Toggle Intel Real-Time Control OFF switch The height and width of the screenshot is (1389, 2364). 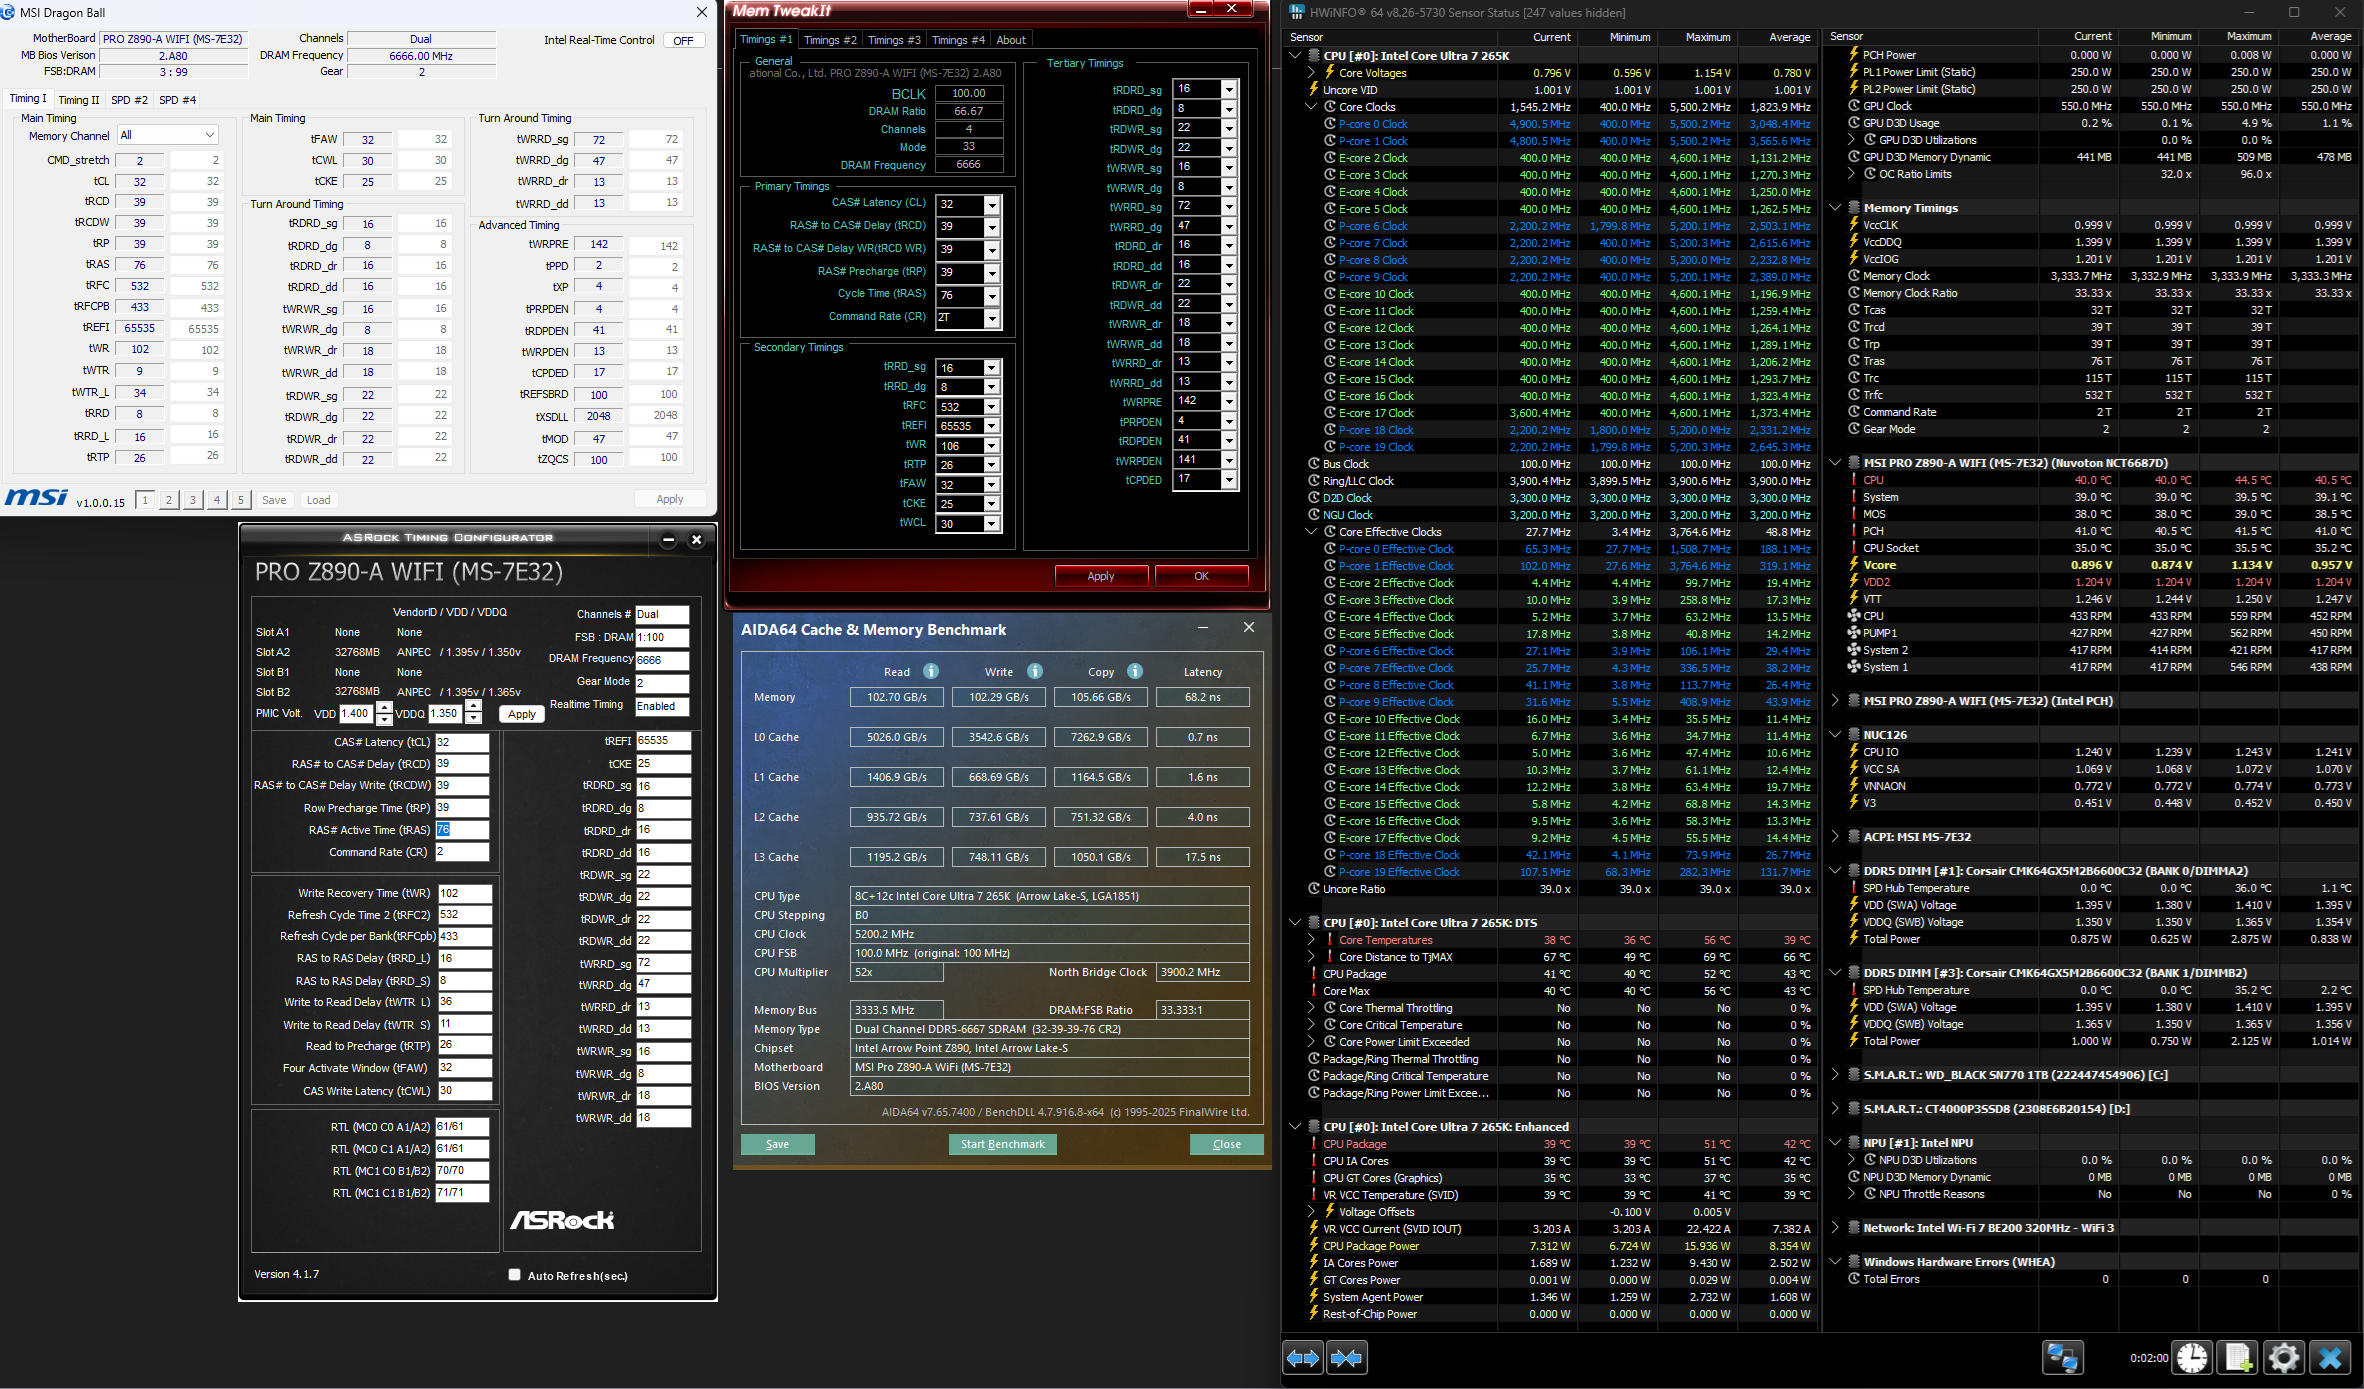pos(684,41)
